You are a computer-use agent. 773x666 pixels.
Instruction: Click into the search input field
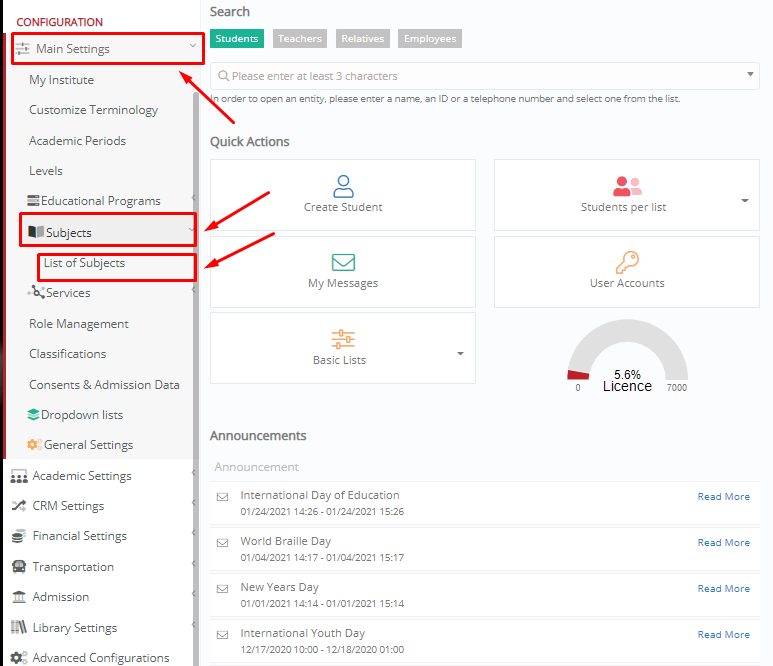coord(485,76)
